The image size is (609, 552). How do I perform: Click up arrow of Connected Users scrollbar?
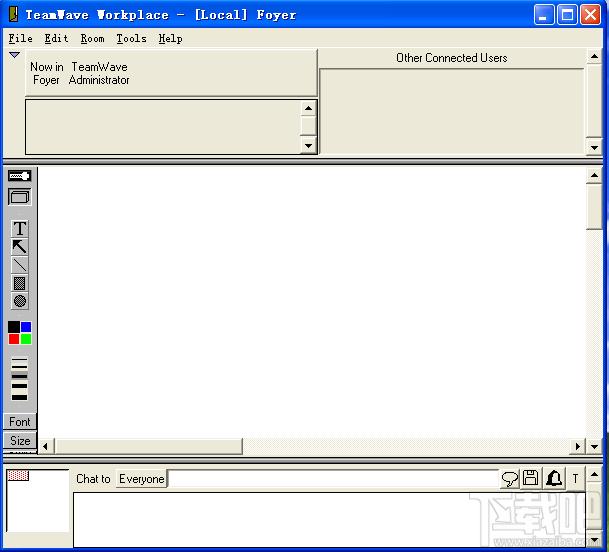coord(594,57)
